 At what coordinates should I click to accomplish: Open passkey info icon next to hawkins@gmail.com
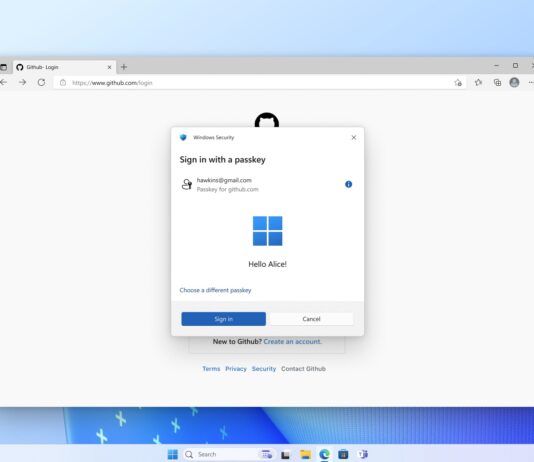pos(348,184)
